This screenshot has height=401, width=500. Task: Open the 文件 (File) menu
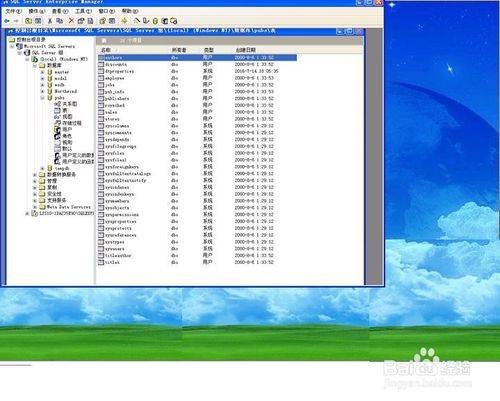(x=13, y=11)
